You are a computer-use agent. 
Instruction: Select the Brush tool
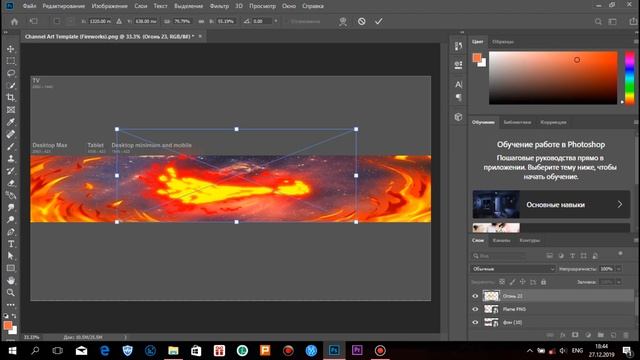(x=11, y=147)
